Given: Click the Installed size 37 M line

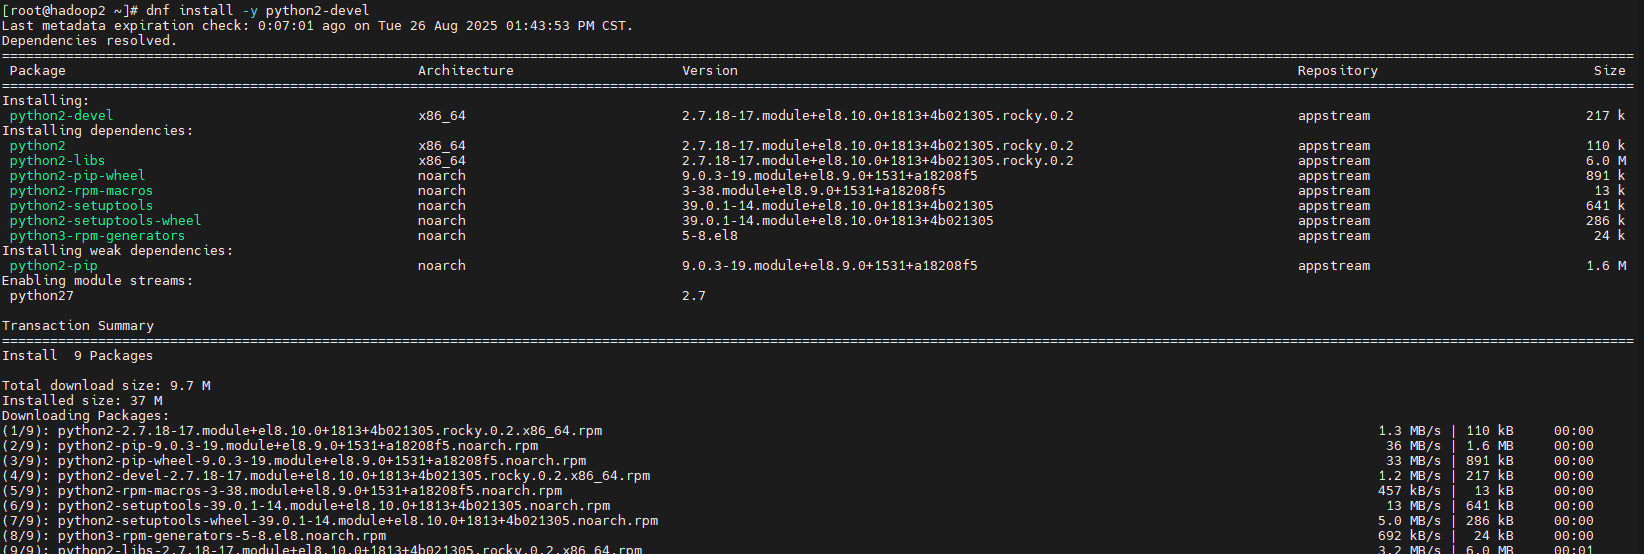Looking at the screenshot, I should 82,400.
